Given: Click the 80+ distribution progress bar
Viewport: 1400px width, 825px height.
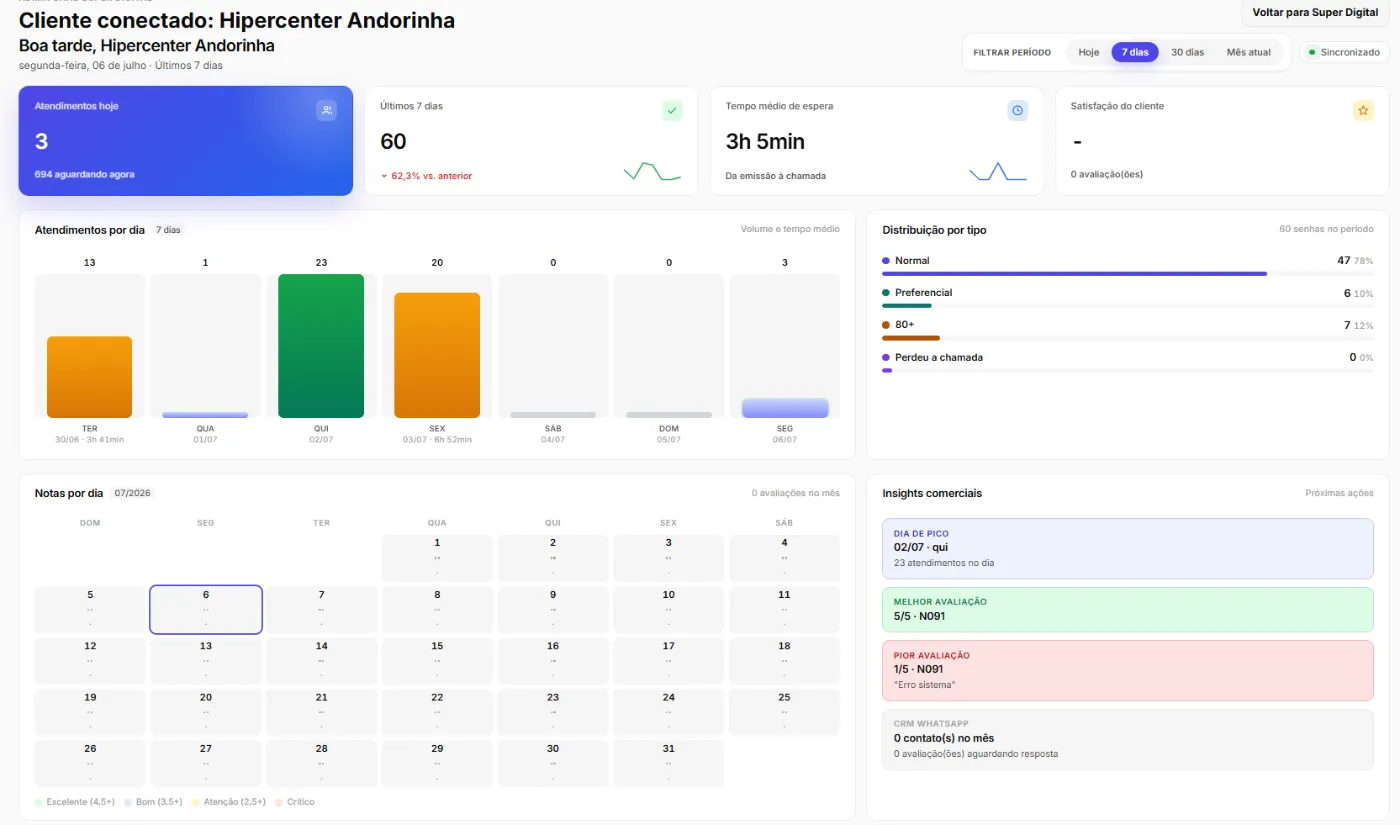Looking at the screenshot, I should coord(1127,338).
